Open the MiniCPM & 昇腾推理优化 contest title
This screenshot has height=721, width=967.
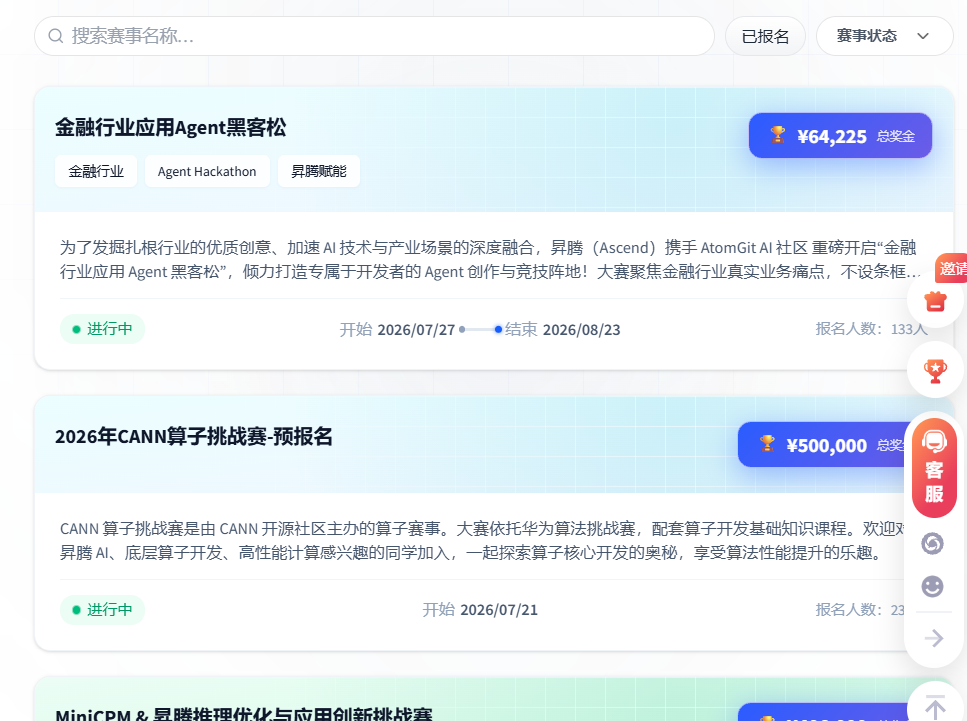pos(244,714)
